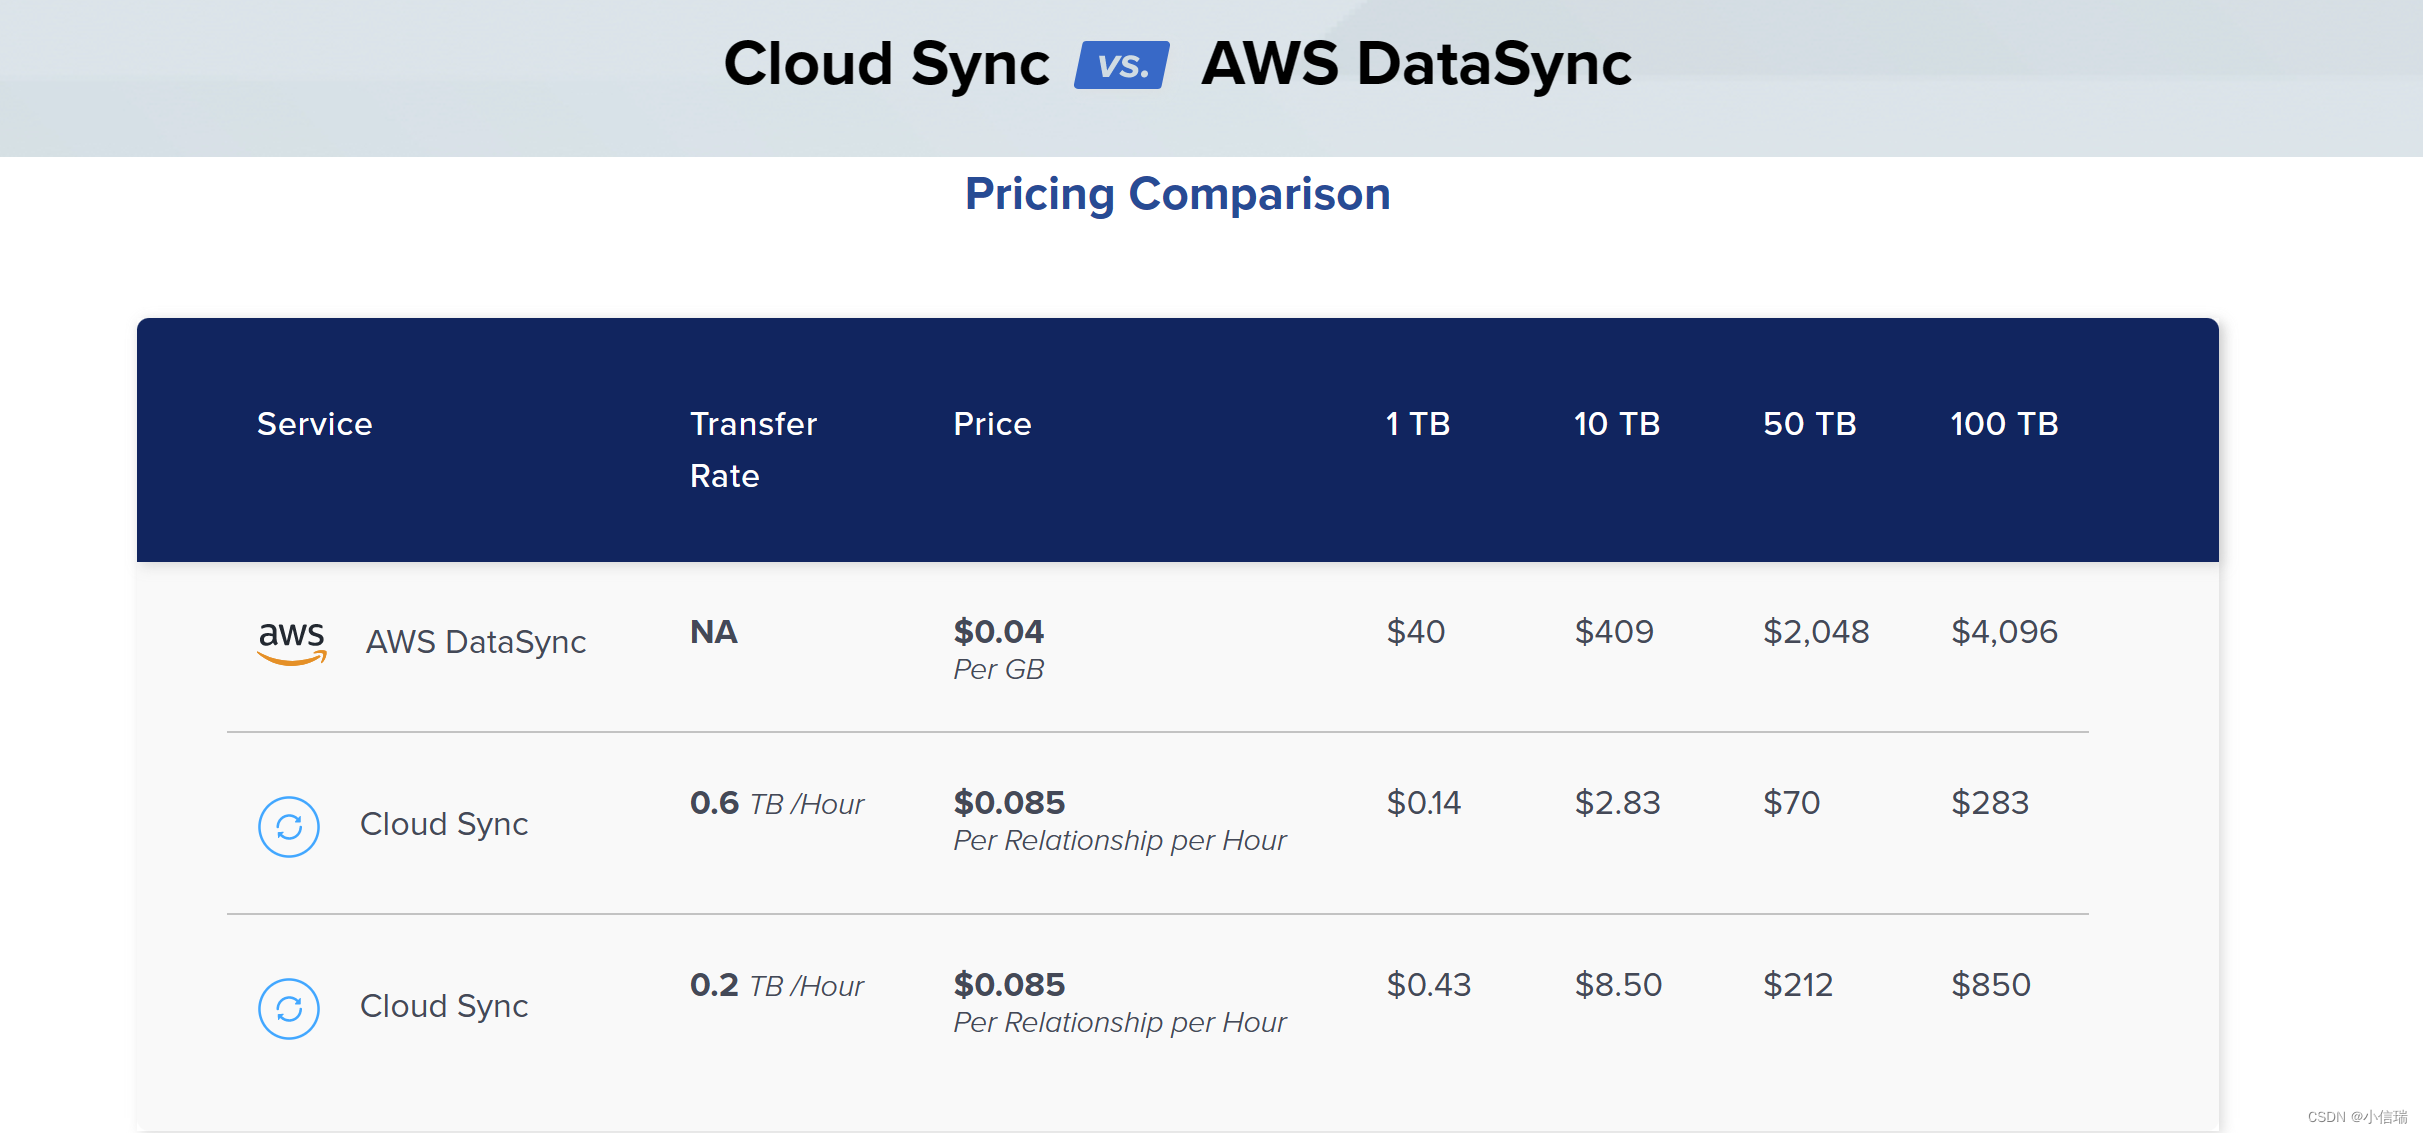This screenshot has width=2423, height=1133.
Task: Click the blue 'vs.' badge in title
Action: click(x=1122, y=65)
